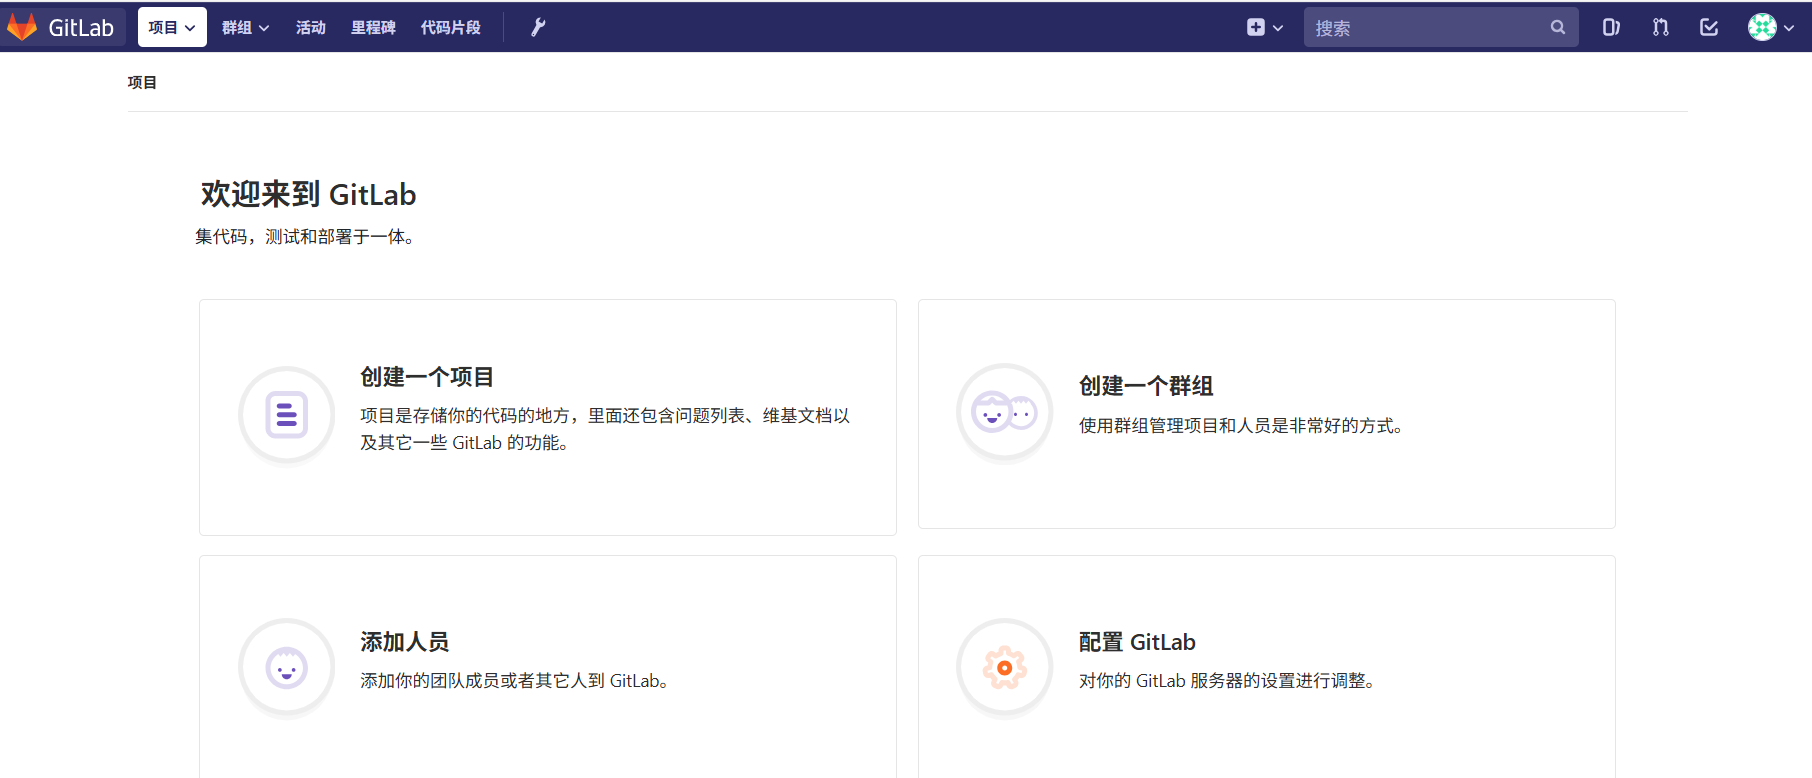
Task: Open the 项目 dropdown in navbar
Action: (x=172, y=27)
